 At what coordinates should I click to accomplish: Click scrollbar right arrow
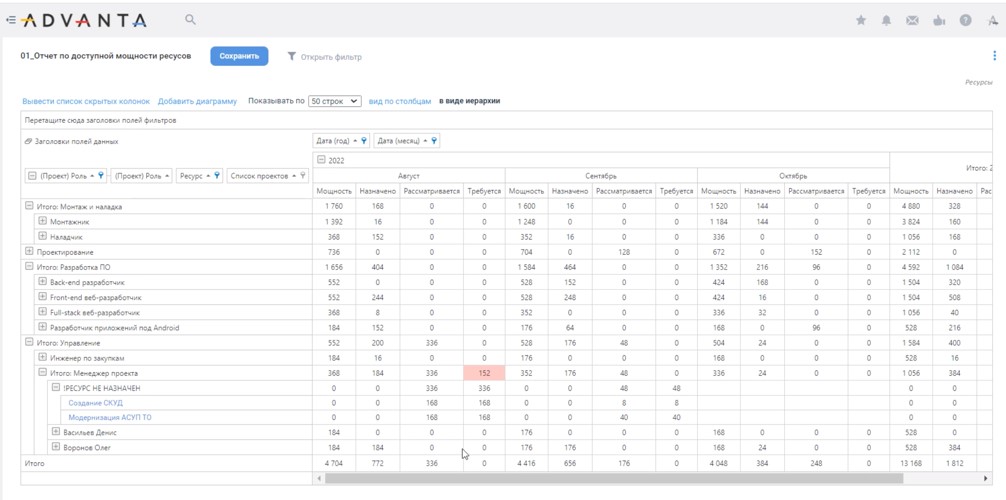pos(987,479)
